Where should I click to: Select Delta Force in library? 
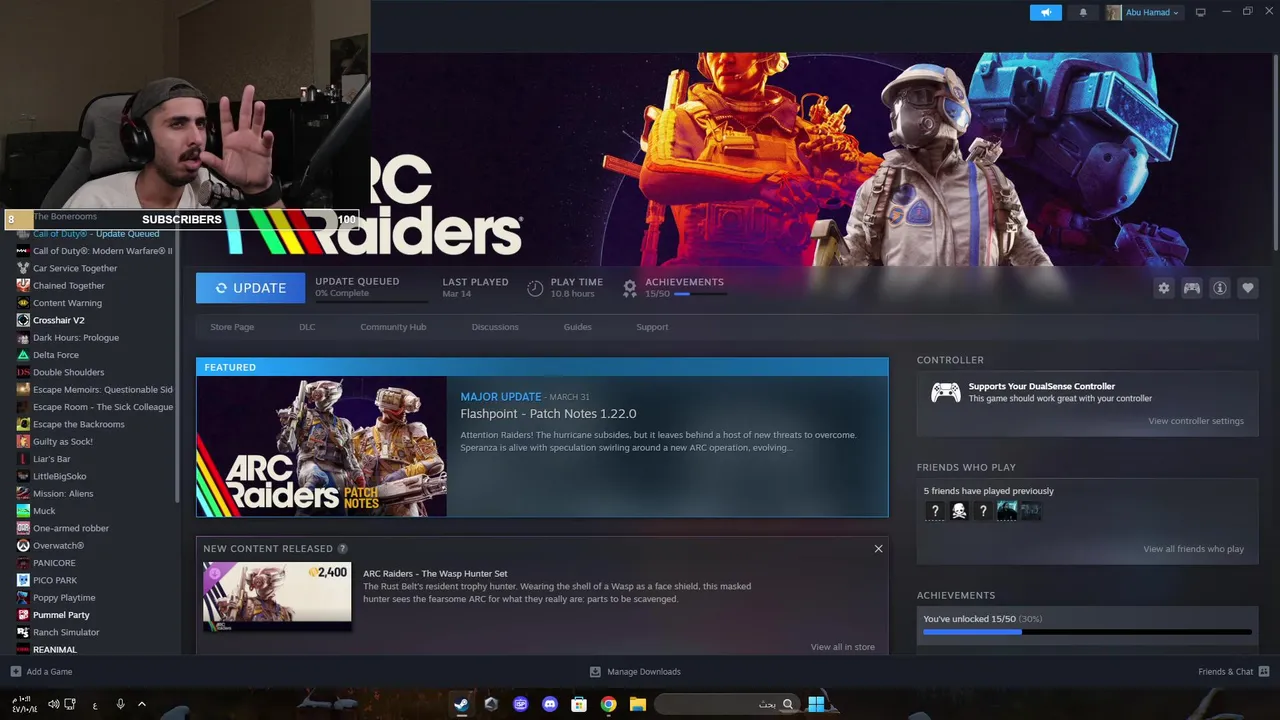56,355
